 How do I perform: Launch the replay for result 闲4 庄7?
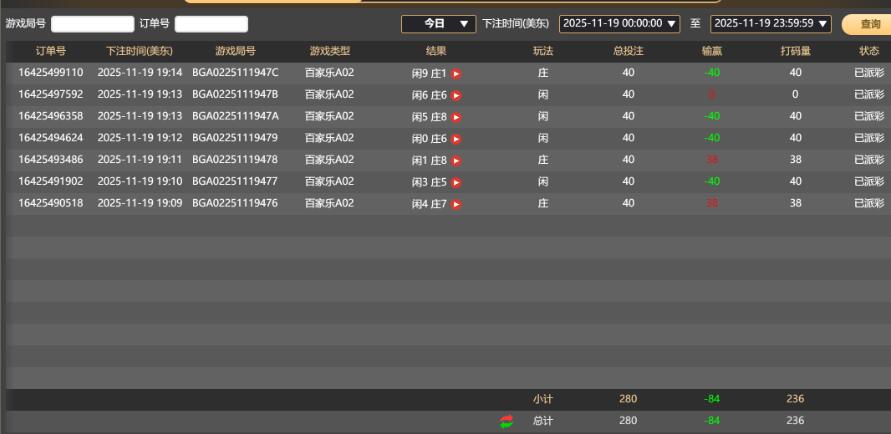coord(456,204)
